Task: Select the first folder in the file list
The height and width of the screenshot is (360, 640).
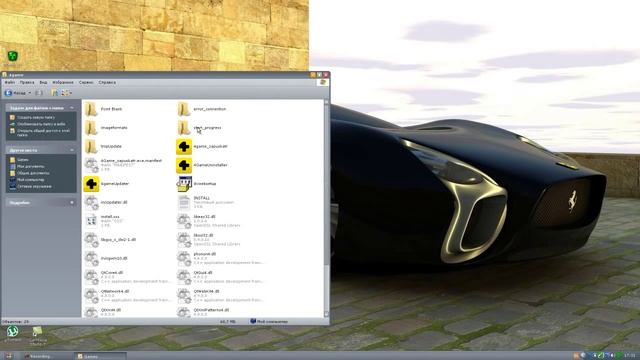Action: [91, 109]
